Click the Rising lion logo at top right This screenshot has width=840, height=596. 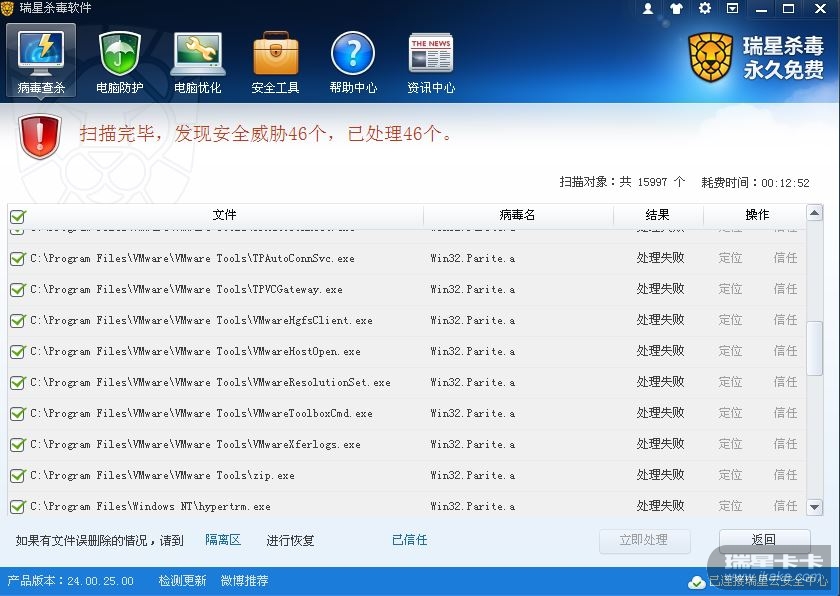coord(710,57)
